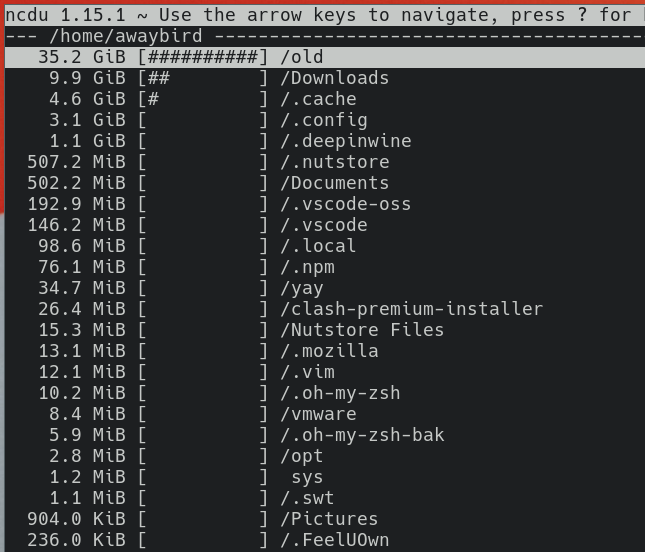This screenshot has width=645, height=552.
Task: Click the /.nutstore directory row
Action: click(x=325, y=162)
